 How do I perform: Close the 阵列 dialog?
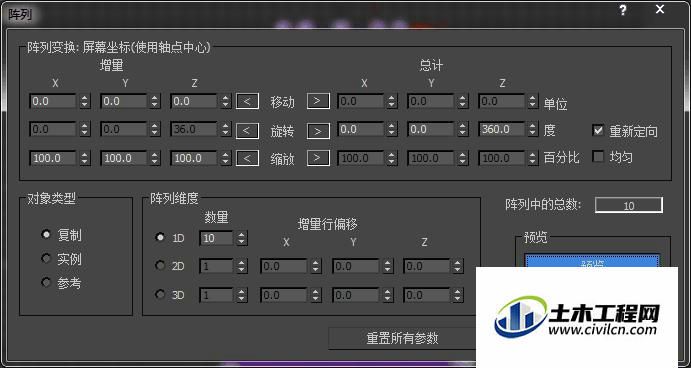pyautogui.click(x=660, y=9)
